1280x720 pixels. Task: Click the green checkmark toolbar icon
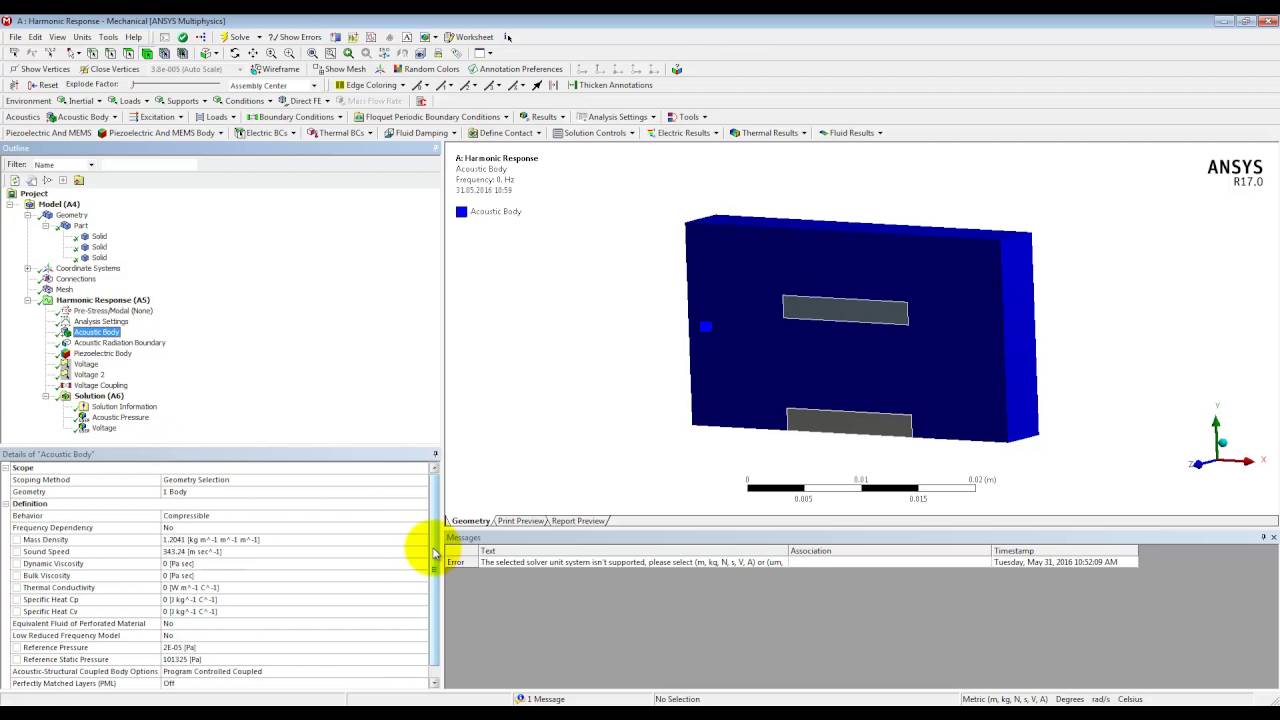pos(182,37)
